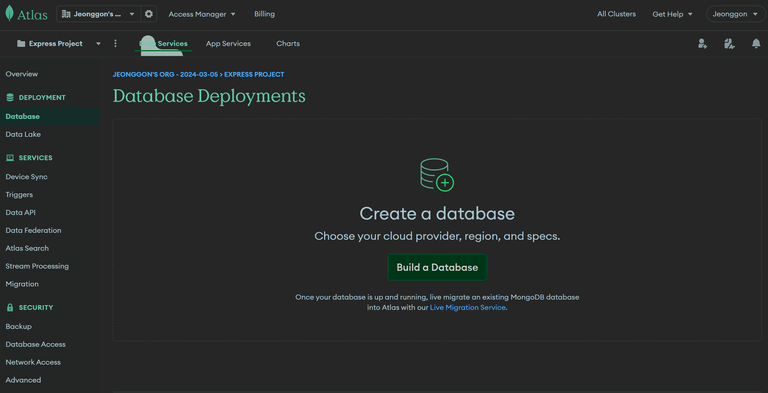Screen dimensions: 768x393
Task: Click the invite user icon
Action: point(702,44)
